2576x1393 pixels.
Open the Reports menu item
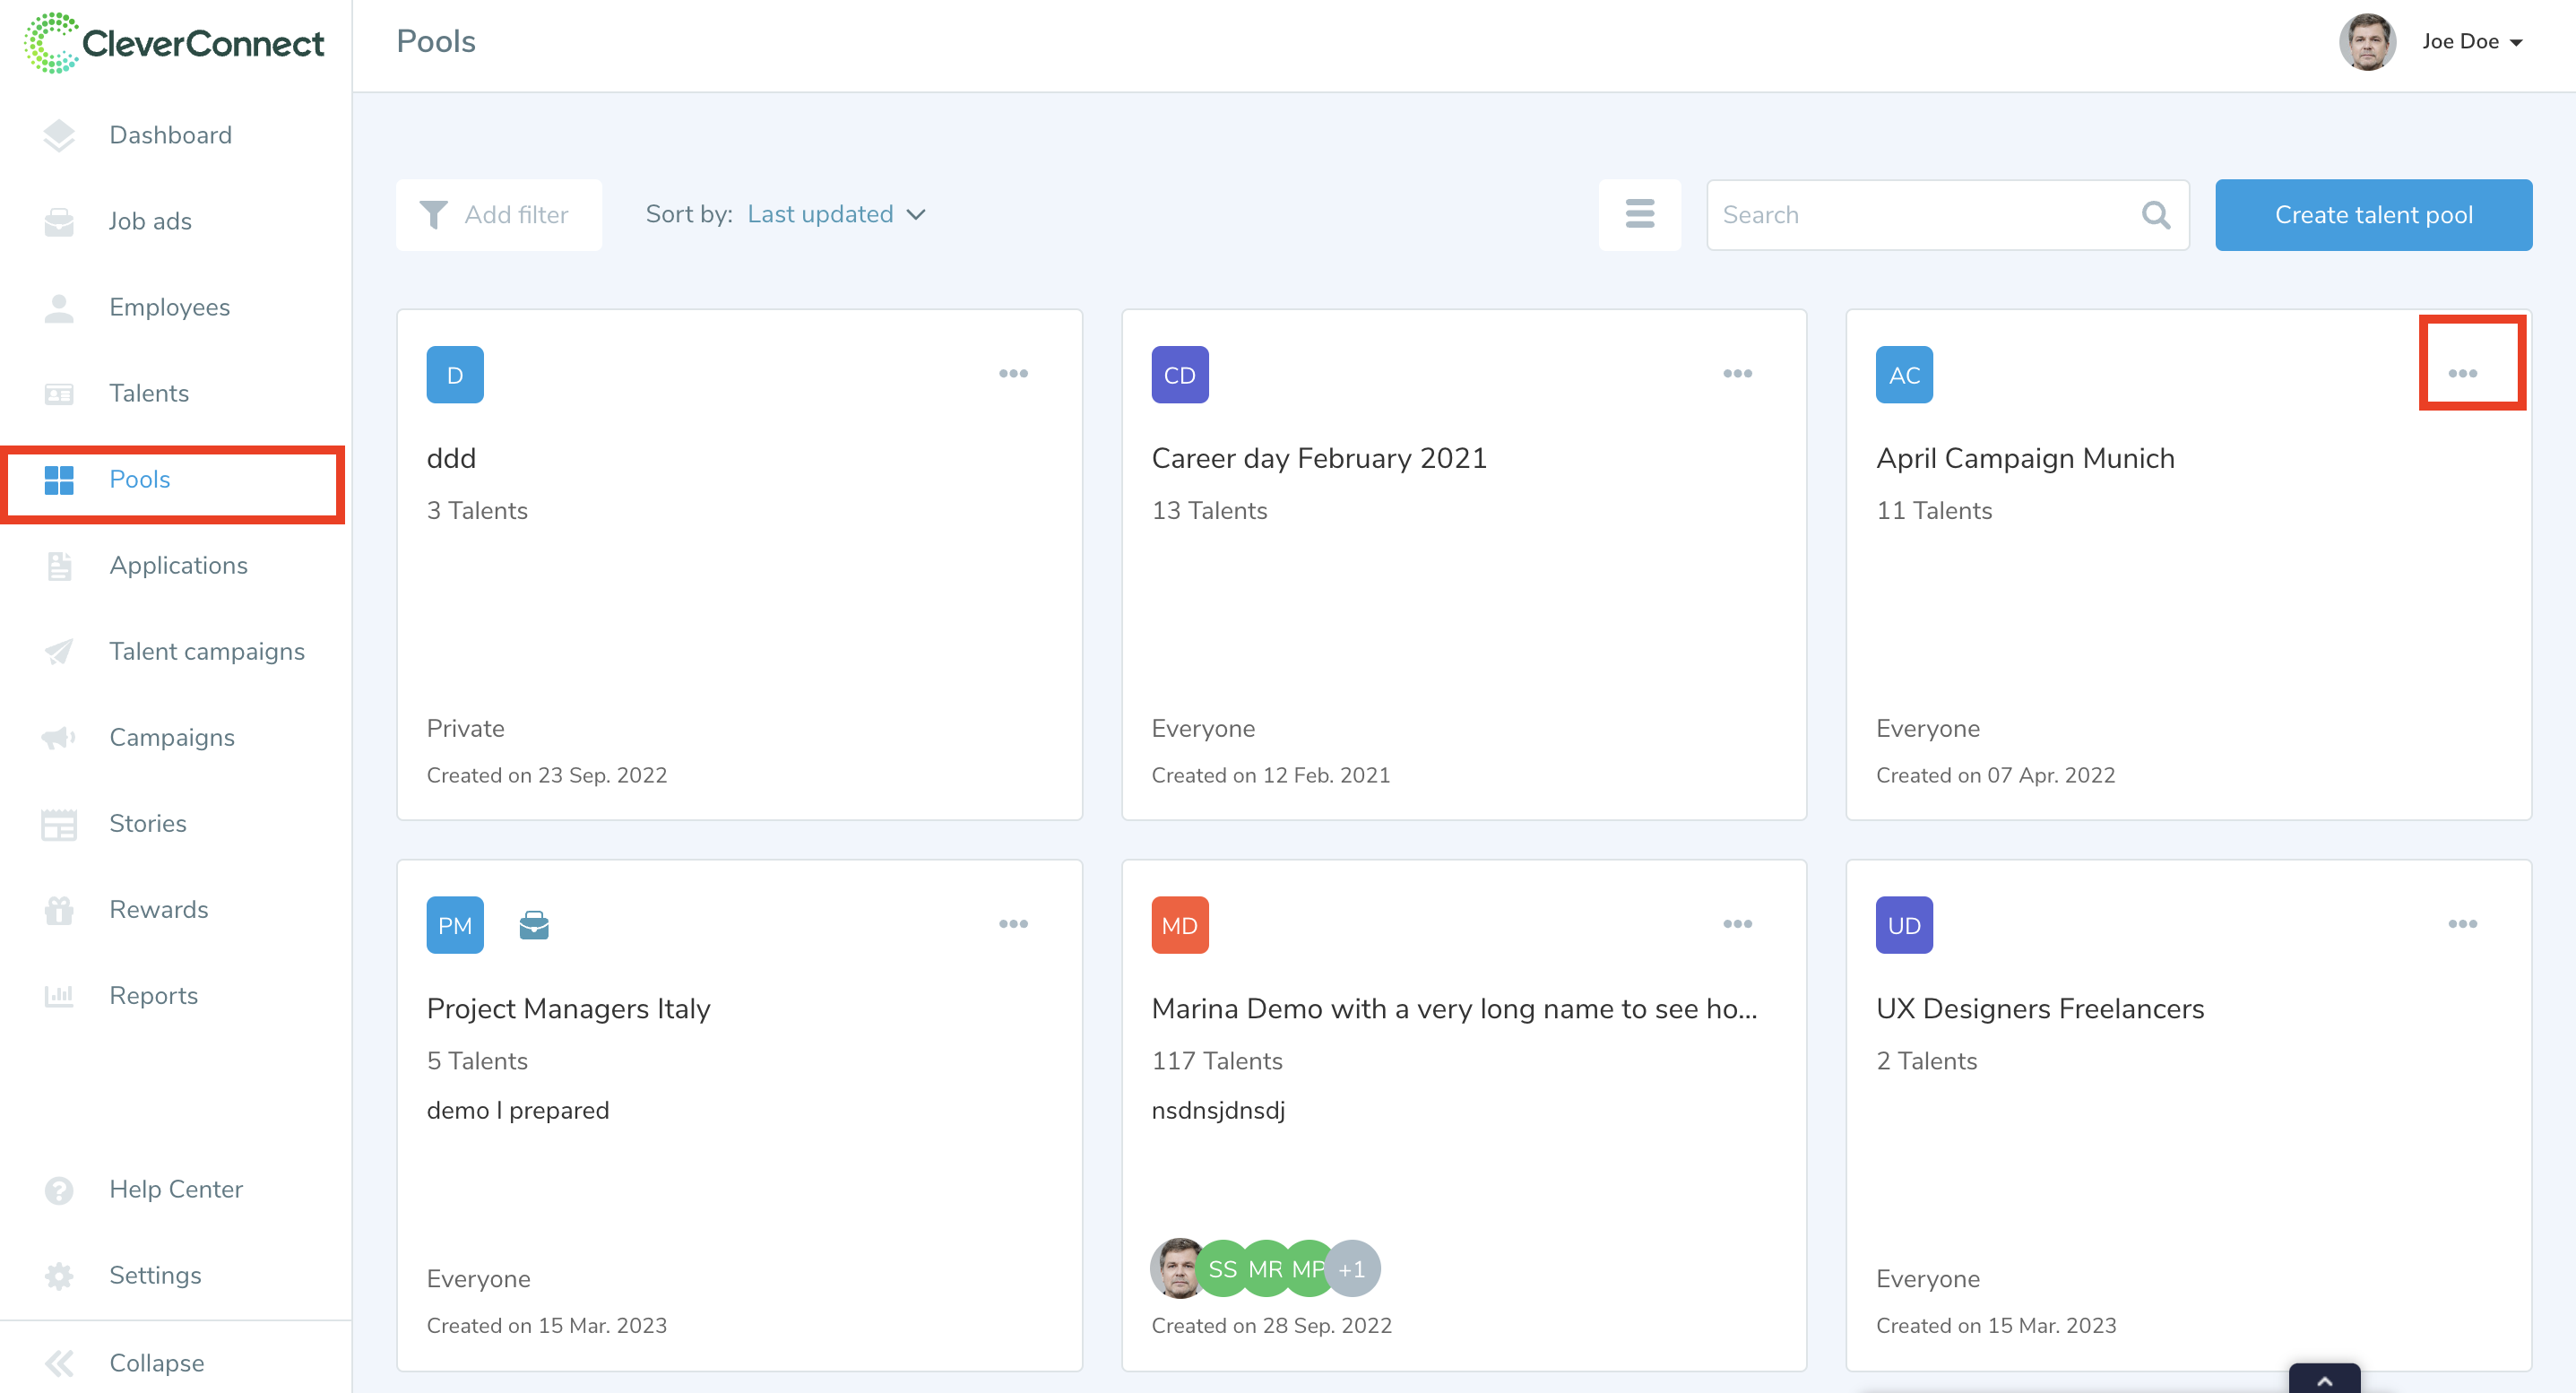pos(153,995)
